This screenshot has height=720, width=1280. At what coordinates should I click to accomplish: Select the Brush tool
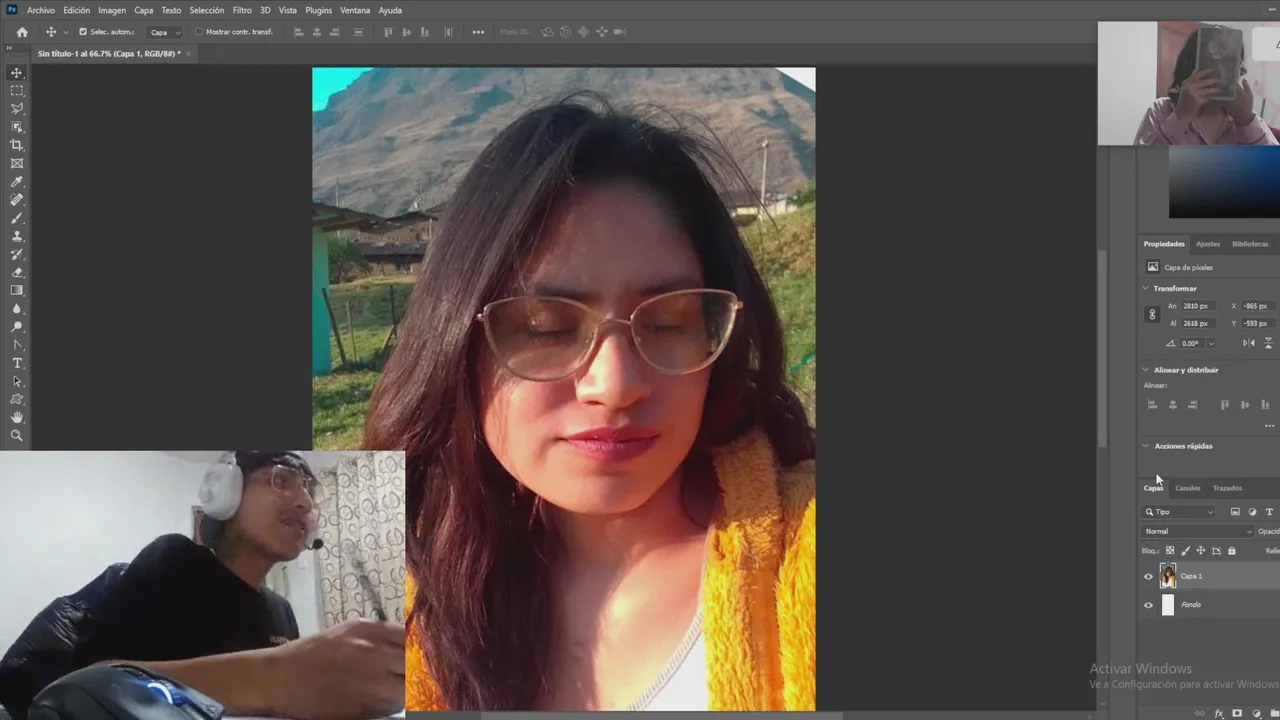tap(17, 218)
